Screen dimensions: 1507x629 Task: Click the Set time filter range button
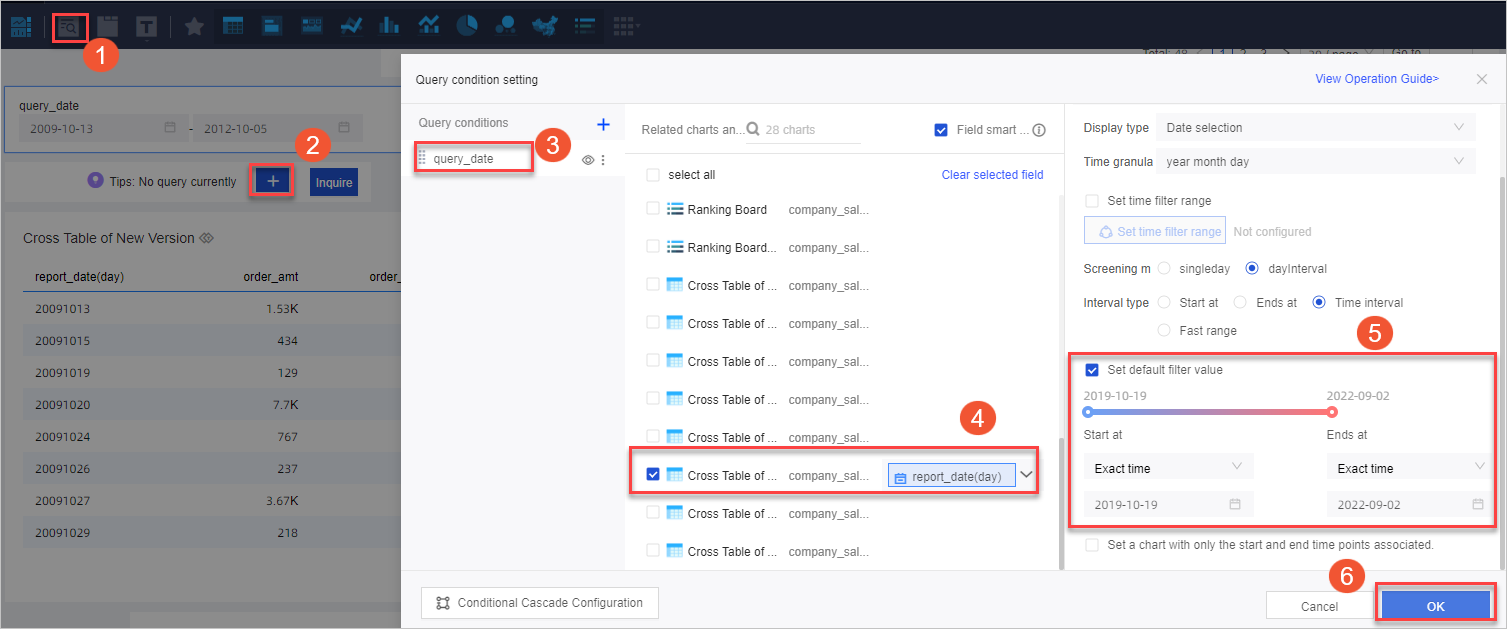click(x=1154, y=231)
